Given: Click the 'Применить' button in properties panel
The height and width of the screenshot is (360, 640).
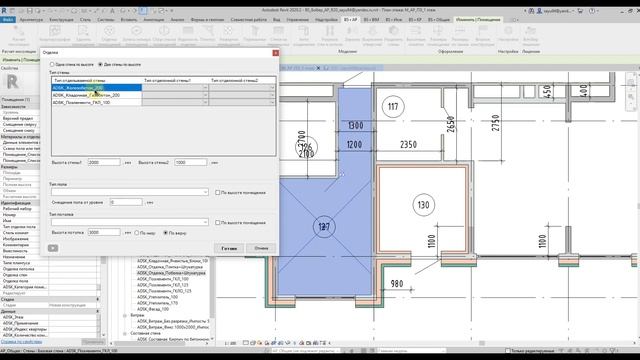Looking at the screenshot, I should tap(93, 342).
